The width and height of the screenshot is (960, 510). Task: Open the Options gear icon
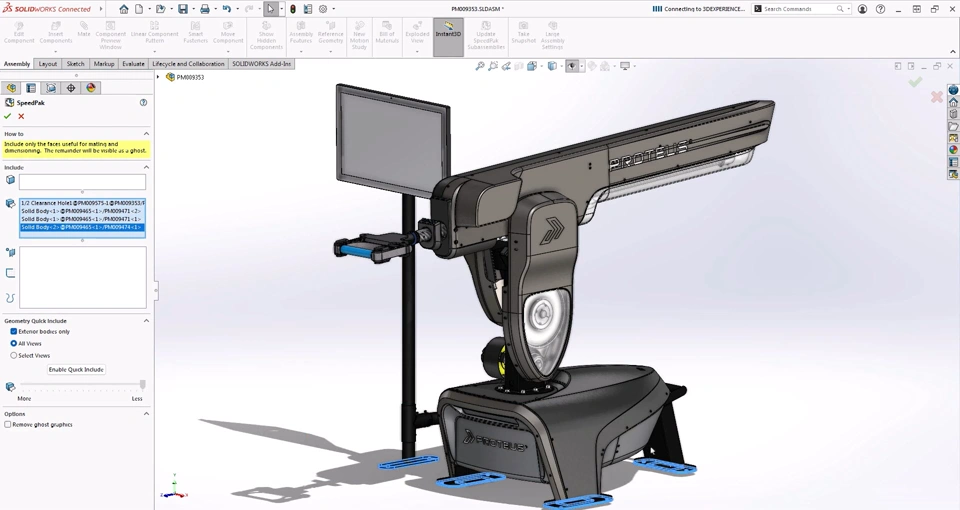[323, 9]
